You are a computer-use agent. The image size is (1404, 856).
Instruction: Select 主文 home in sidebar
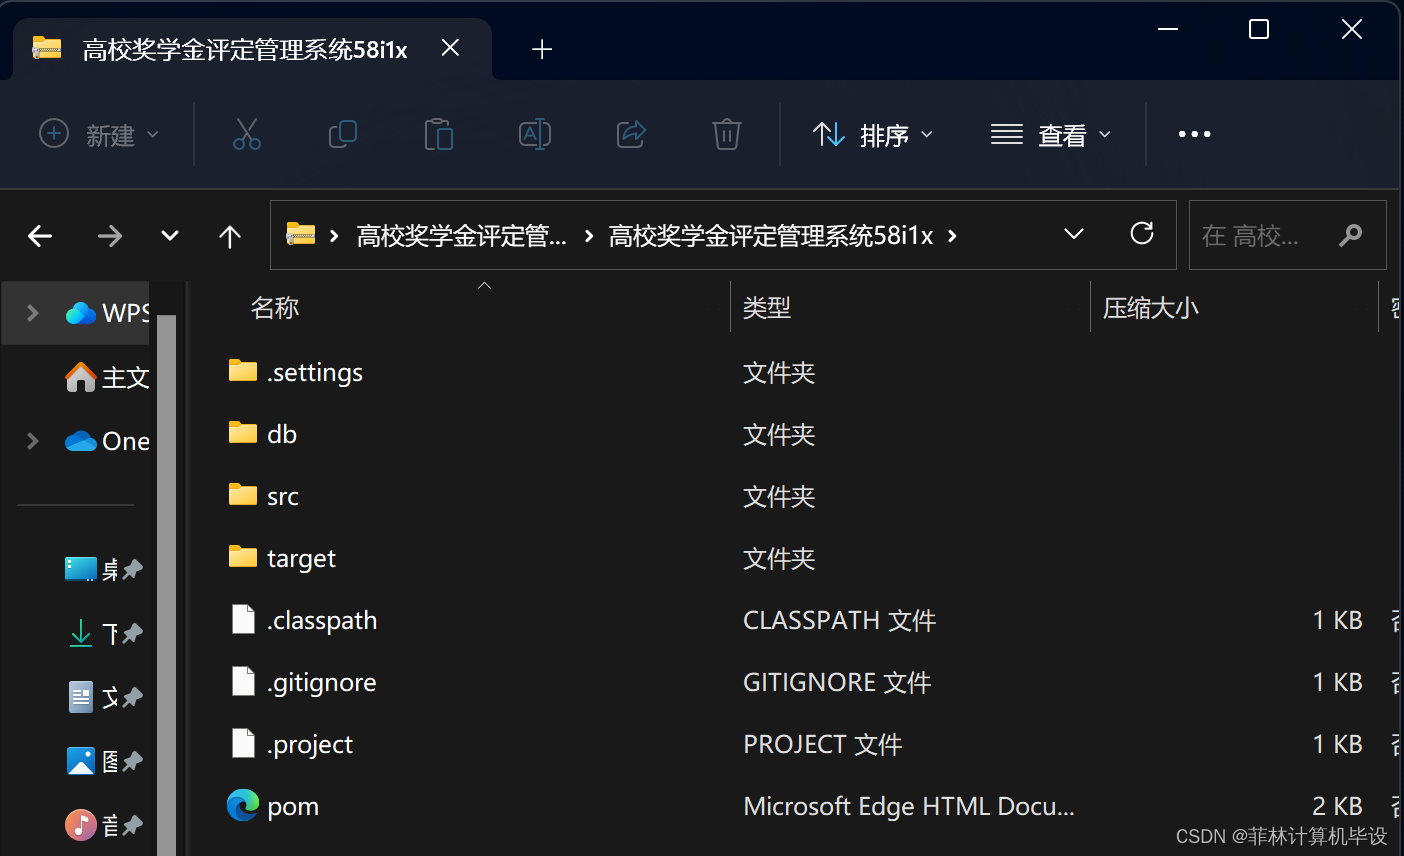[x=107, y=377]
